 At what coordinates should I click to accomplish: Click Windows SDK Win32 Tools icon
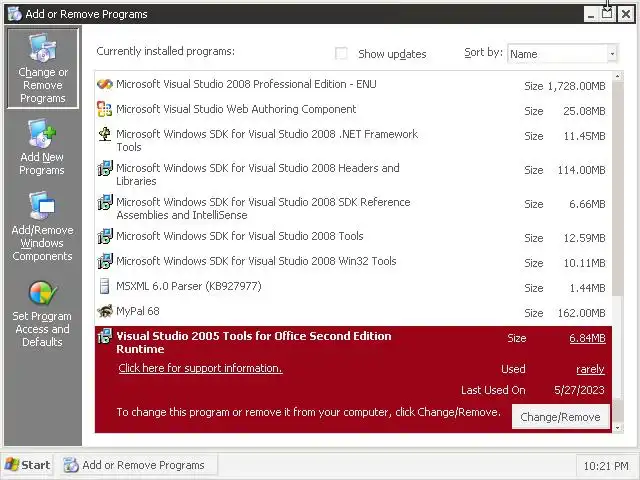[105, 261]
